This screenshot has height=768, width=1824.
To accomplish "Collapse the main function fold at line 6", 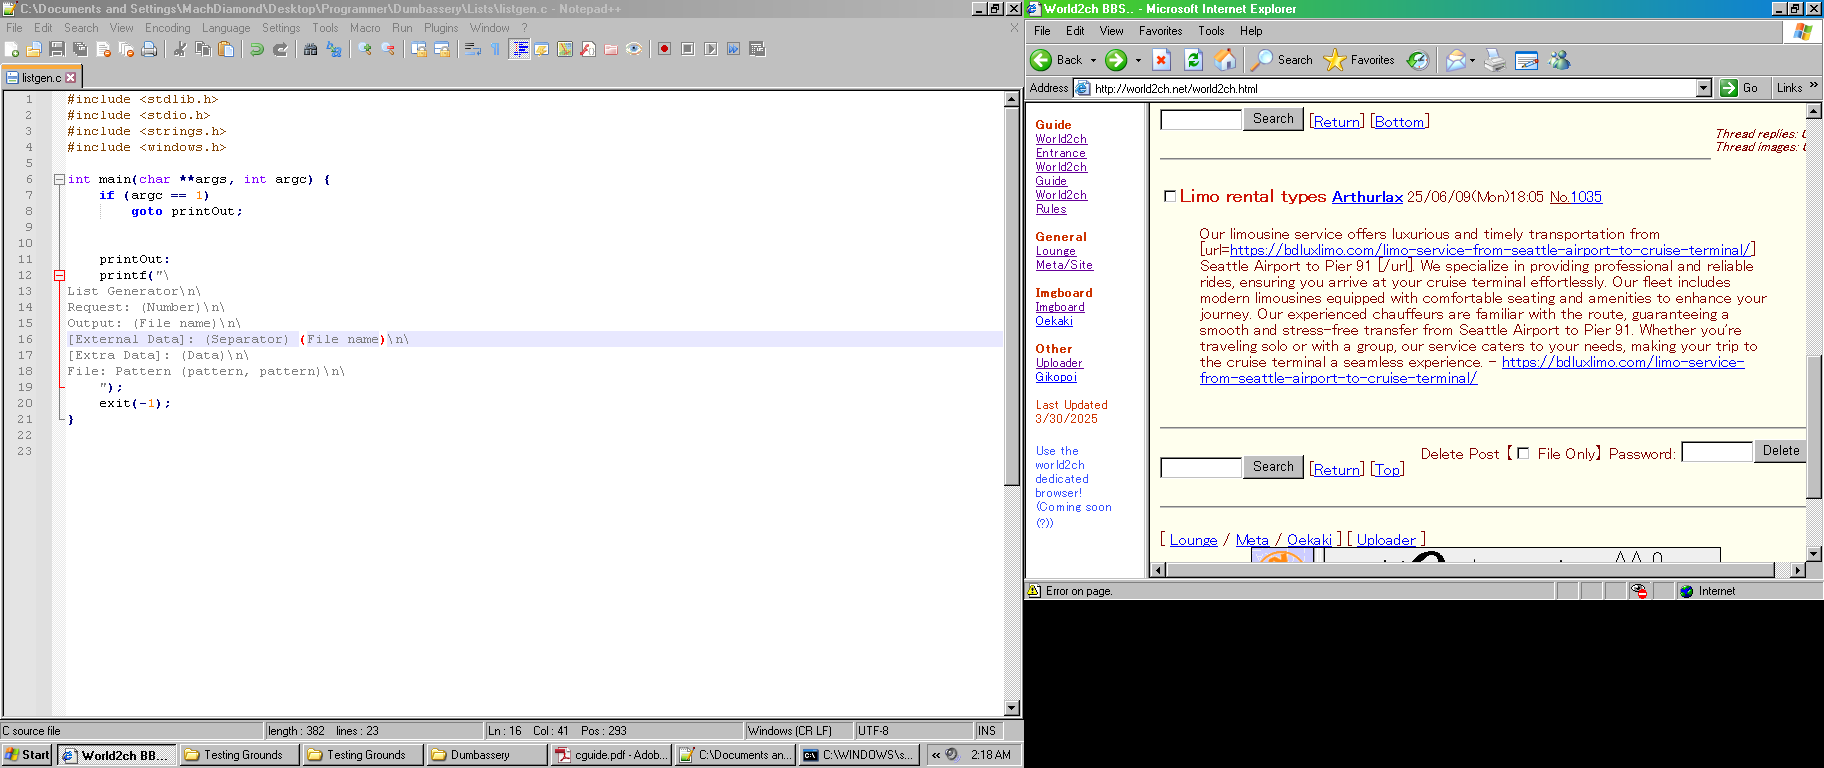I will (59, 180).
